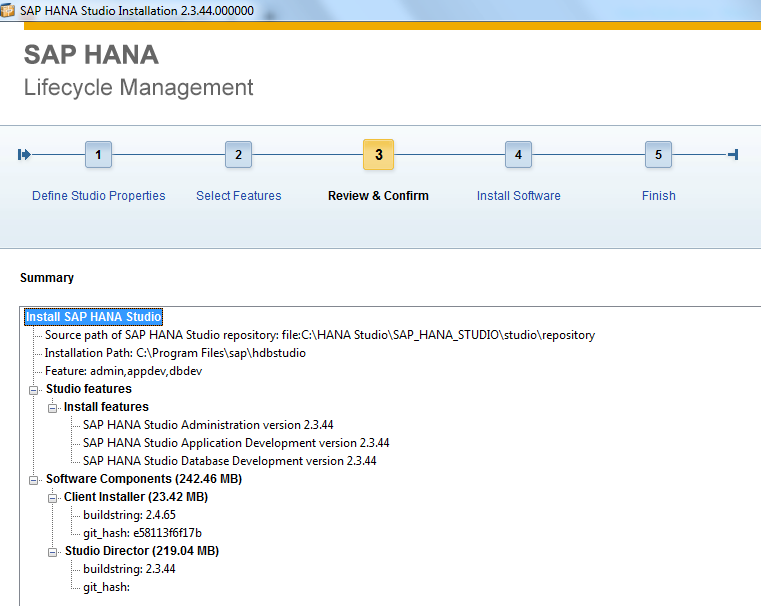761x606 pixels.
Task: Click the wizard end marker
Action: click(733, 155)
